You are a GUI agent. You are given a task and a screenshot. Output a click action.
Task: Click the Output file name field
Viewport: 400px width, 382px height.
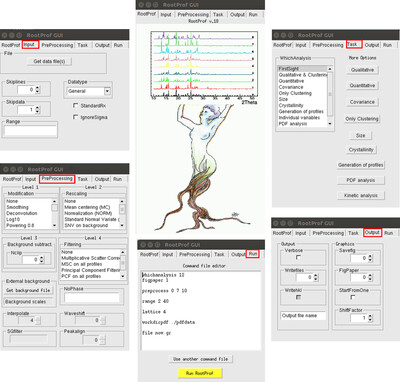tap(303, 315)
